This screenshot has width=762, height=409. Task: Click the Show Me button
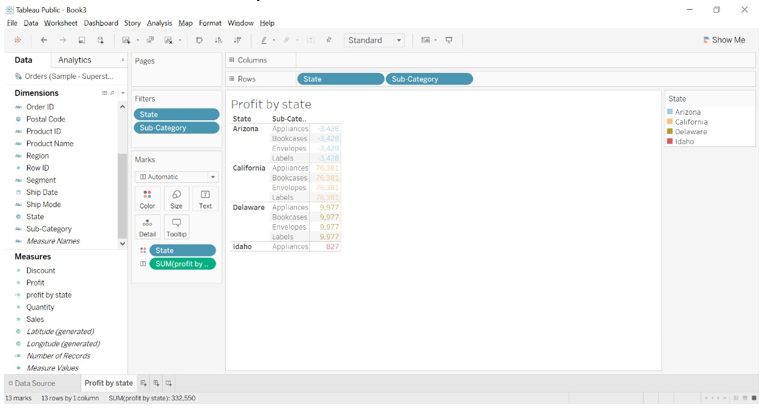pos(724,40)
